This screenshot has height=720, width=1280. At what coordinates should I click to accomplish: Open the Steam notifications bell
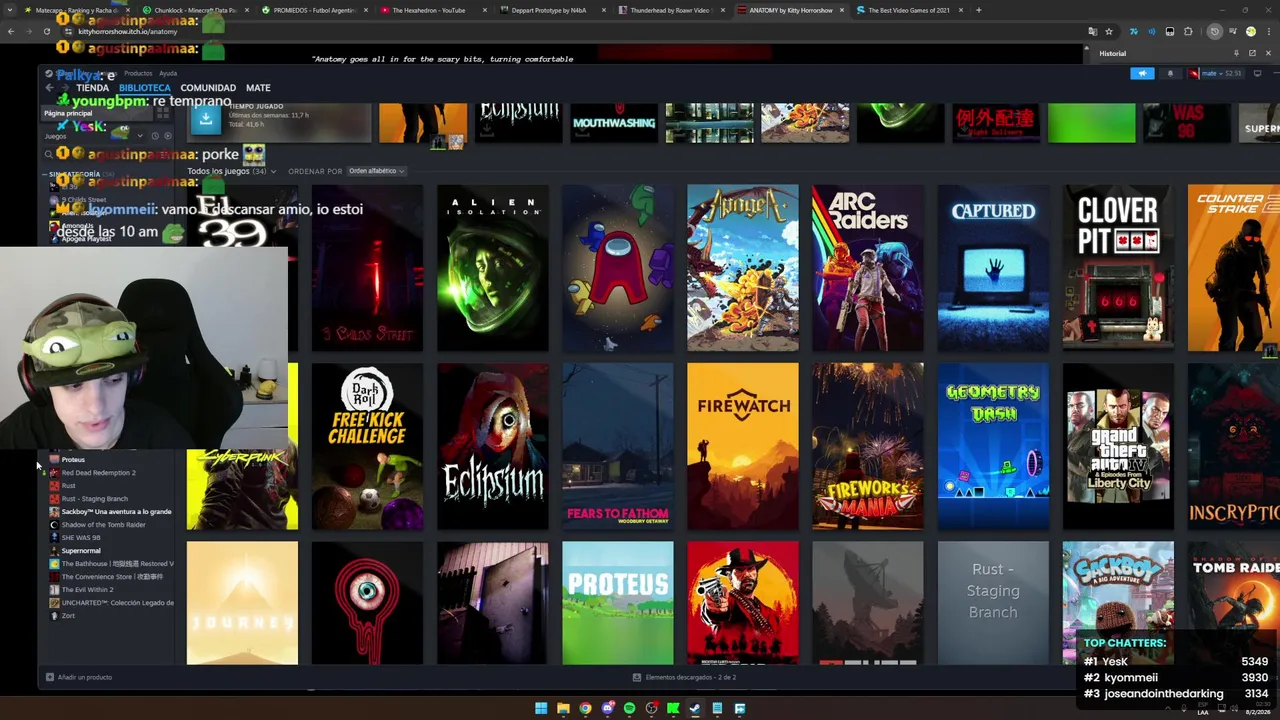(x=1170, y=73)
